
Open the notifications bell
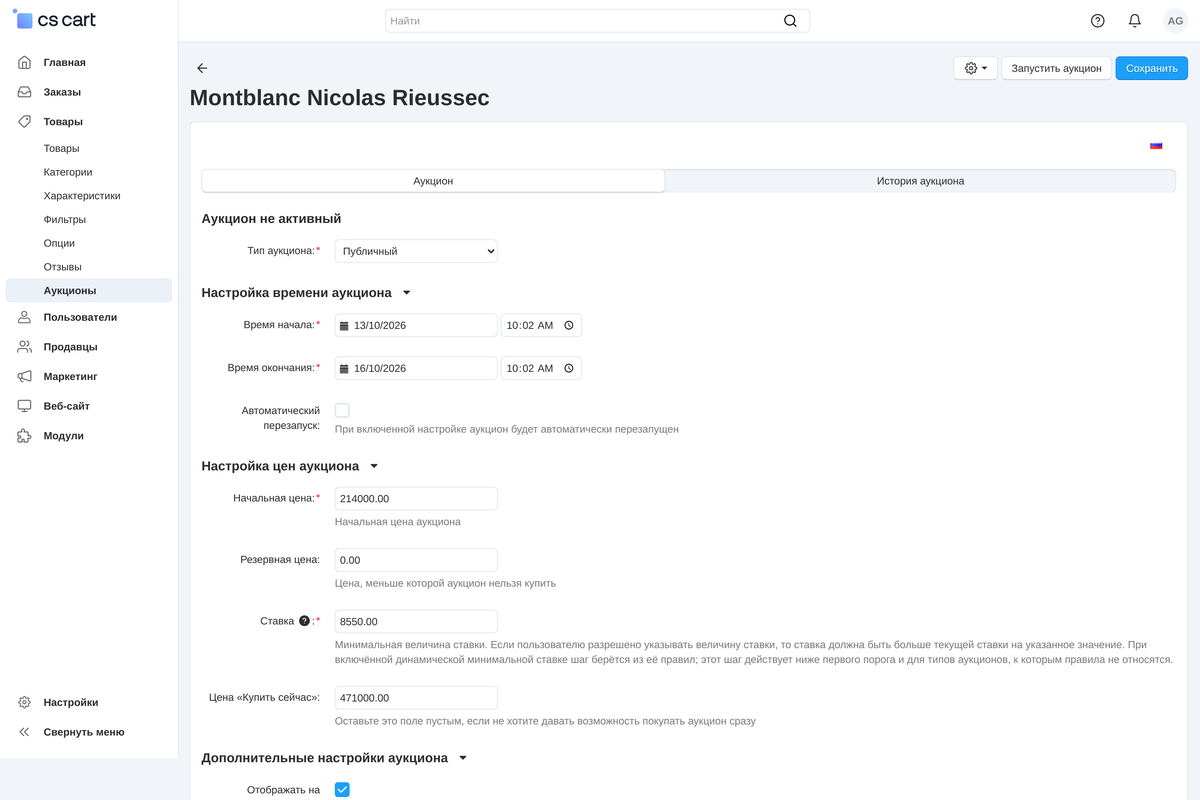[1134, 21]
